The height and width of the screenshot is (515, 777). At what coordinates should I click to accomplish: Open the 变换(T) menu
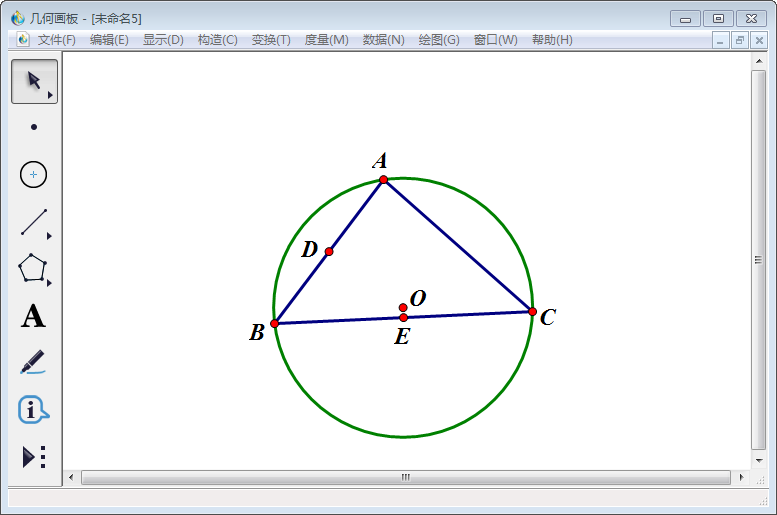point(271,40)
